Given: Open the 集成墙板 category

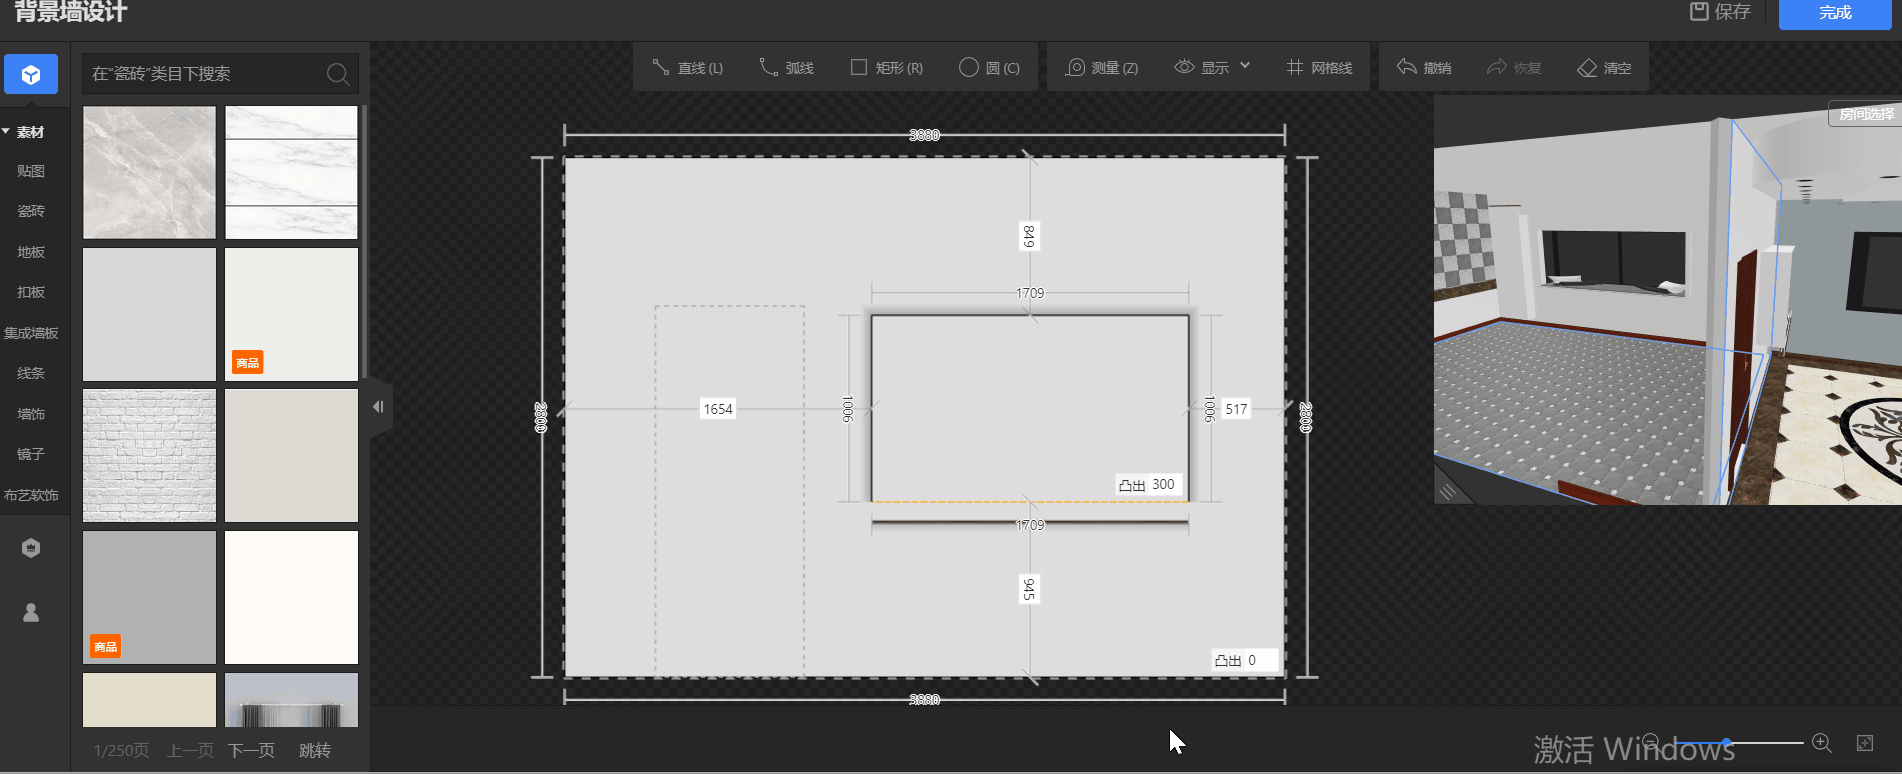Looking at the screenshot, I should pyautogui.click(x=31, y=333).
